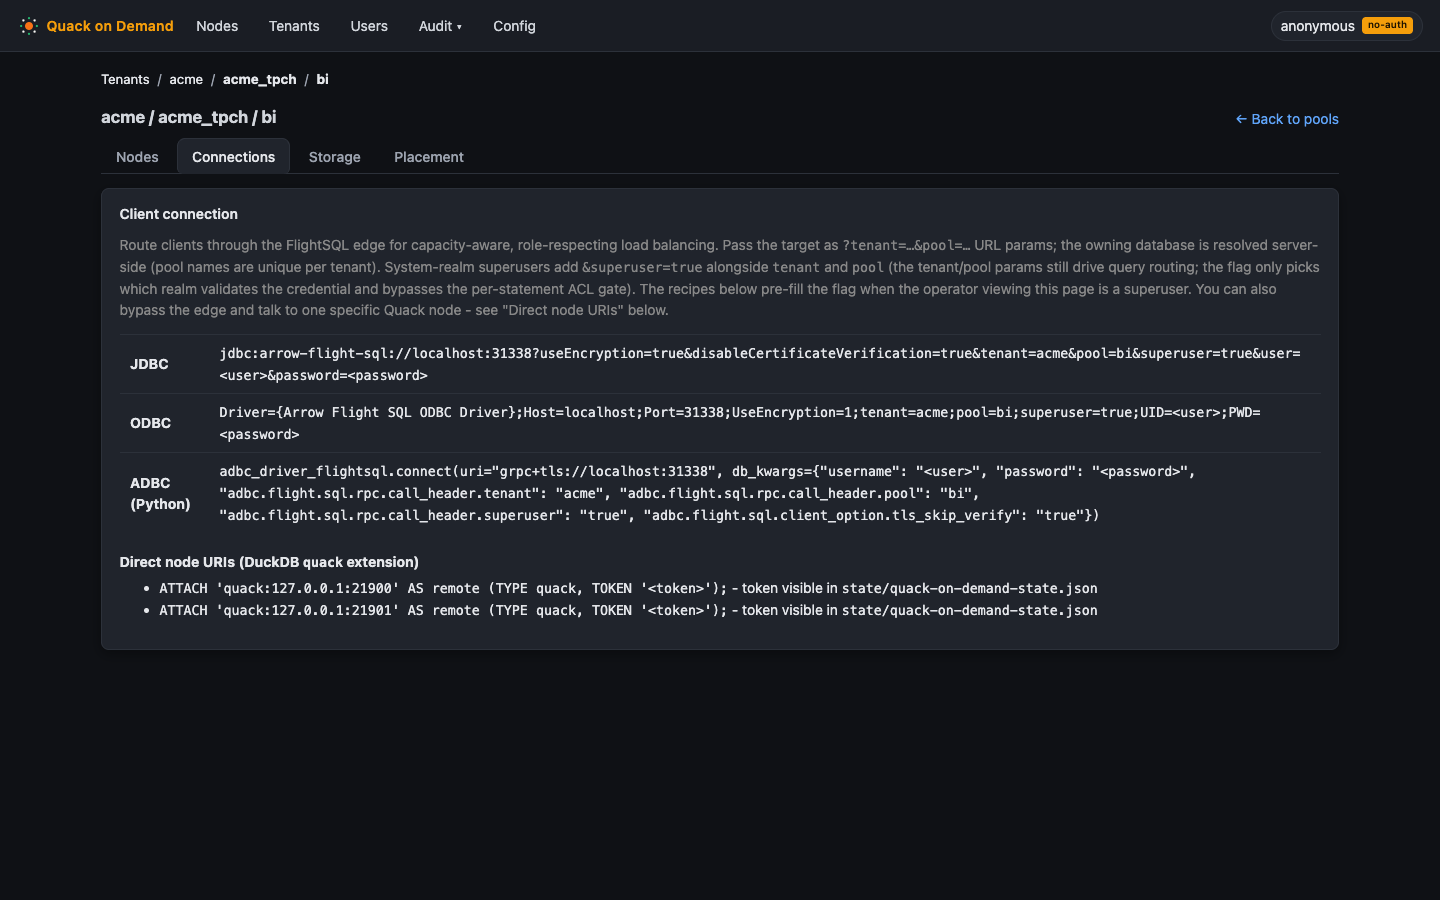Click the ODBC row label
Screen dimensions: 1440x900
coord(150,423)
